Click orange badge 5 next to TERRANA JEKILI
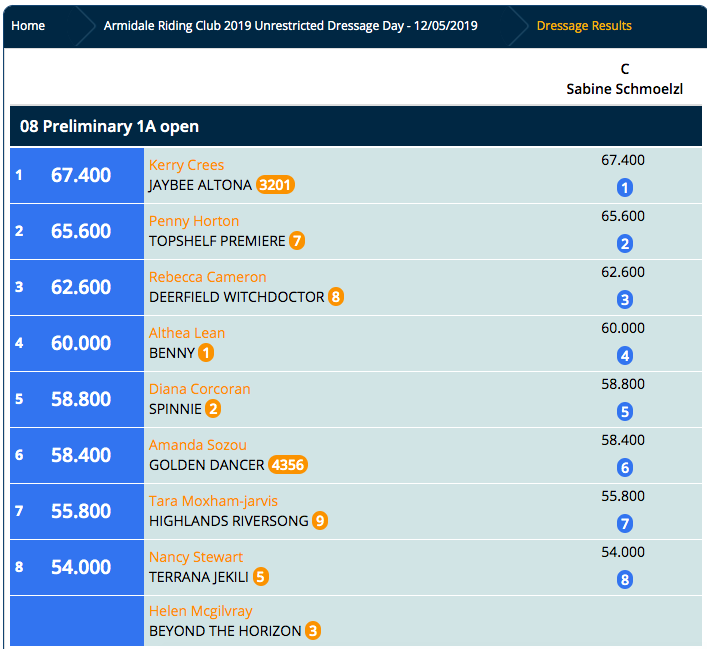The height and width of the screenshot is (649, 707). (x=261, y=577)
